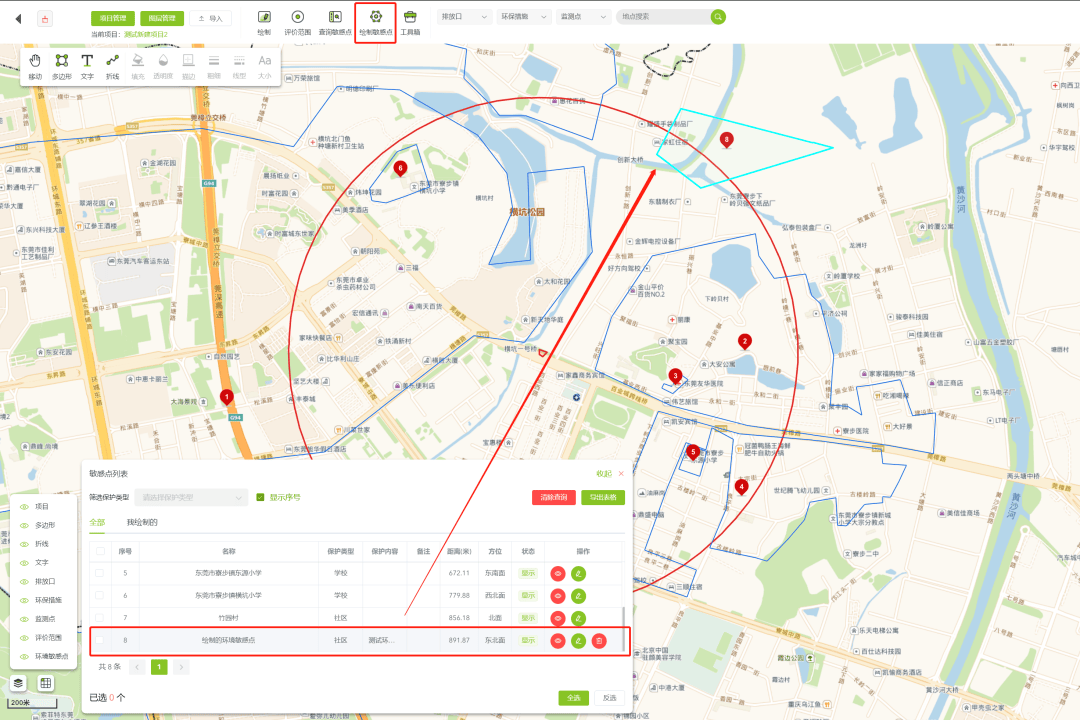Select the 折线 polyline tool
This screenshot has height=720, width=1080.
[112, 65]
